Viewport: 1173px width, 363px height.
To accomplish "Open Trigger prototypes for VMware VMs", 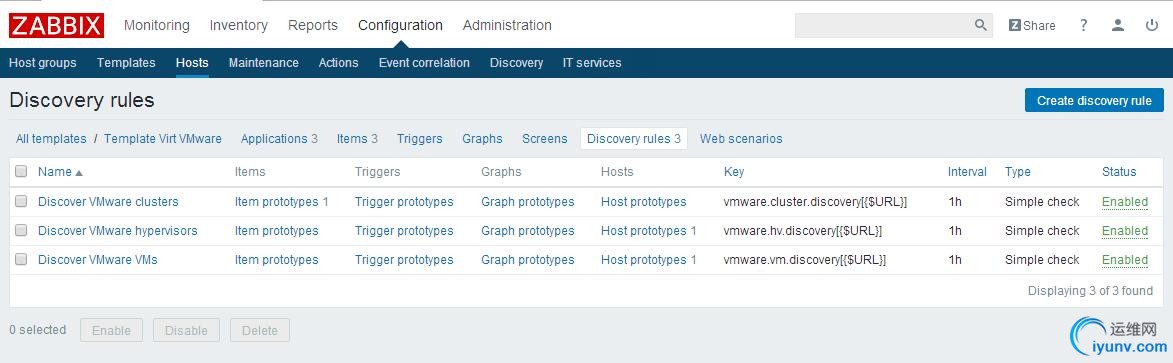I will pos(404,260).
